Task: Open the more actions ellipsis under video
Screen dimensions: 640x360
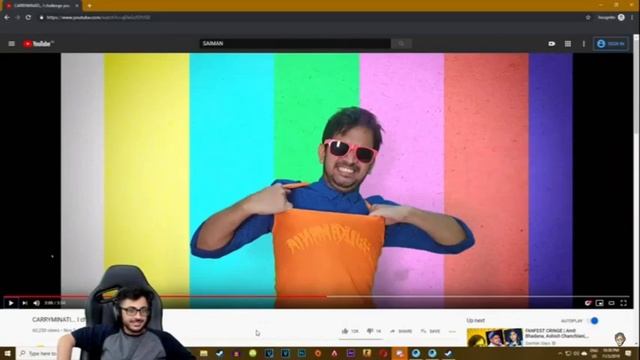Action: pos(452,331)
